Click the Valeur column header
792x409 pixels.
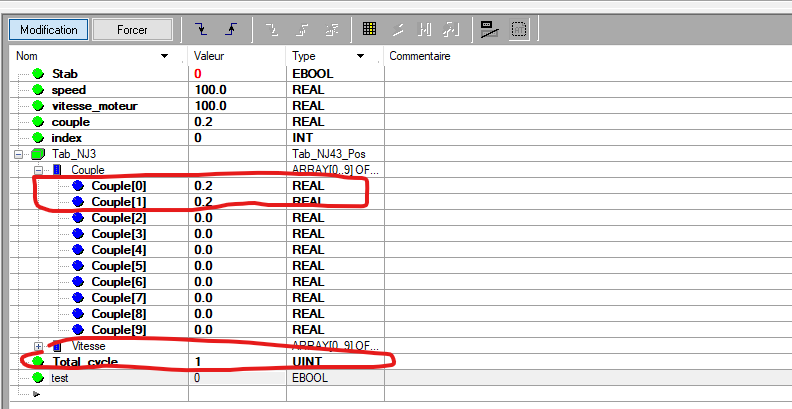(x=210, y=57)
